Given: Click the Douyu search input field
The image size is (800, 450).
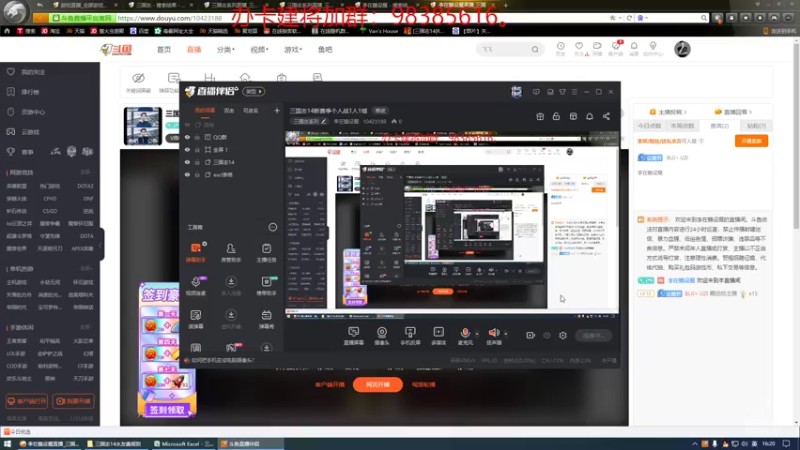Looking at the screenshot, I should click(505, 49).
